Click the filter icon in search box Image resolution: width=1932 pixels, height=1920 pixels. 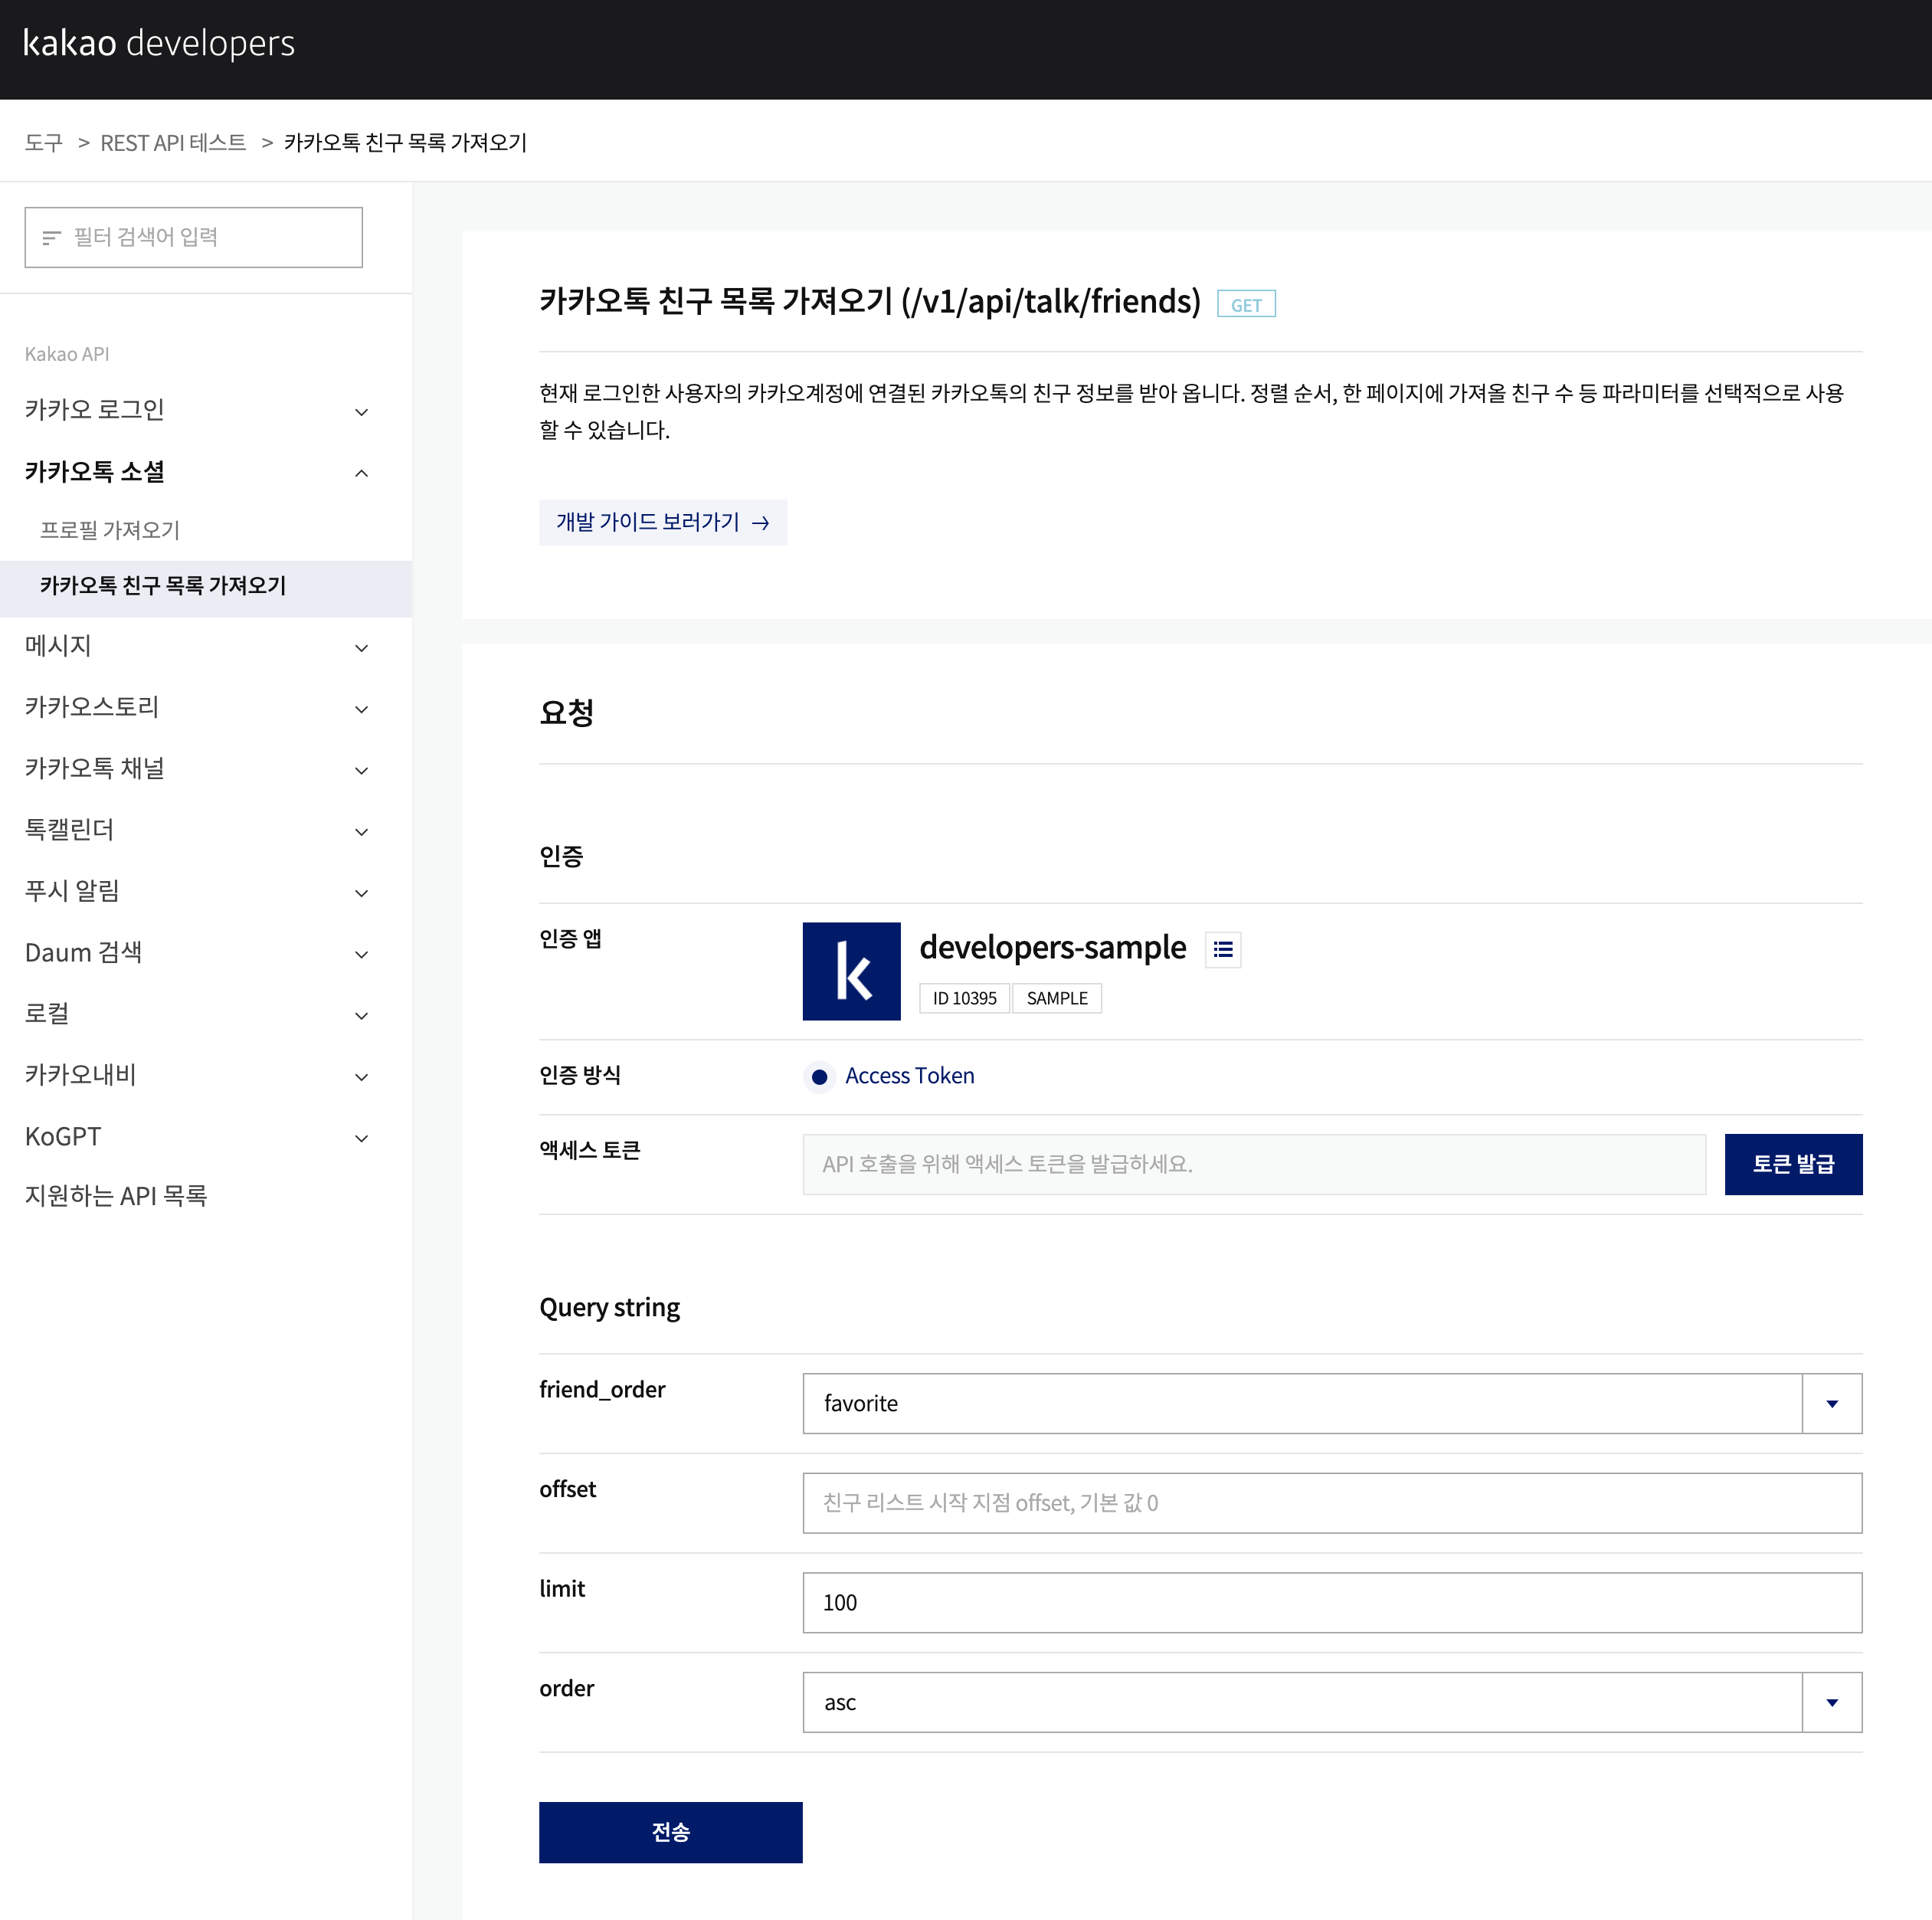pyautogui.click(x=51, y=238)
